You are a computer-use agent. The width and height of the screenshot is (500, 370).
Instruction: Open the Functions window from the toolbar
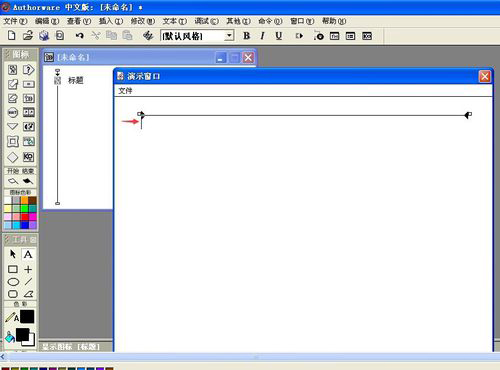(x=334, y=36)
